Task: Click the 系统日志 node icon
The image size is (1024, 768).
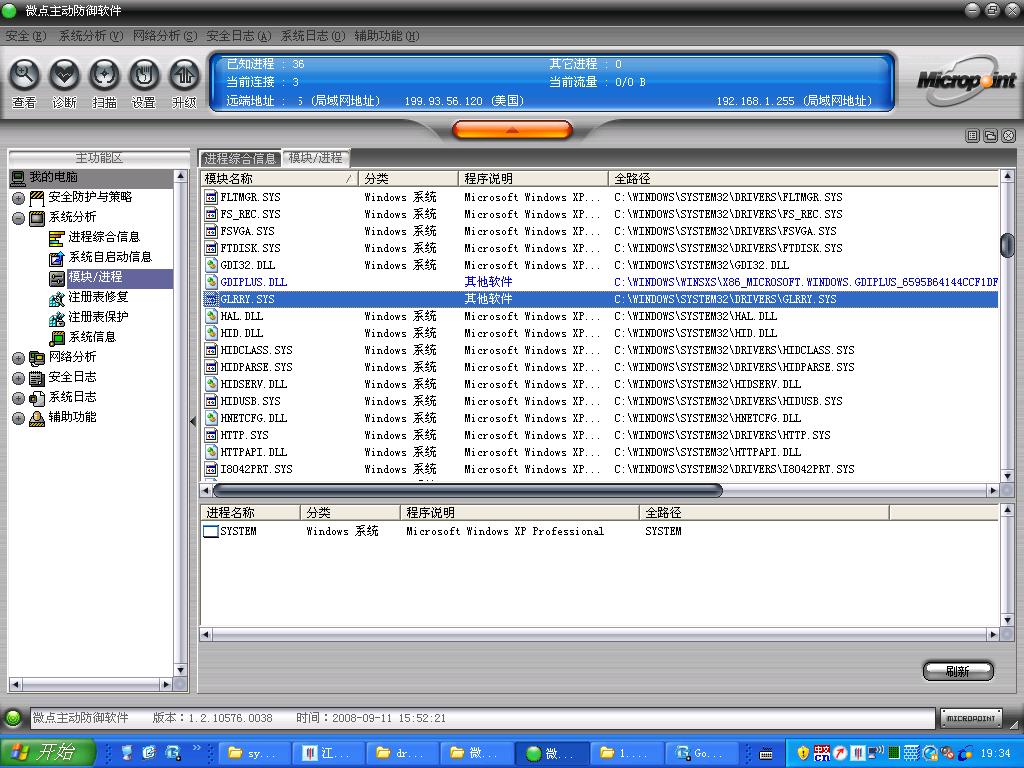Action: pyautogui.click(x=37, y=398)
